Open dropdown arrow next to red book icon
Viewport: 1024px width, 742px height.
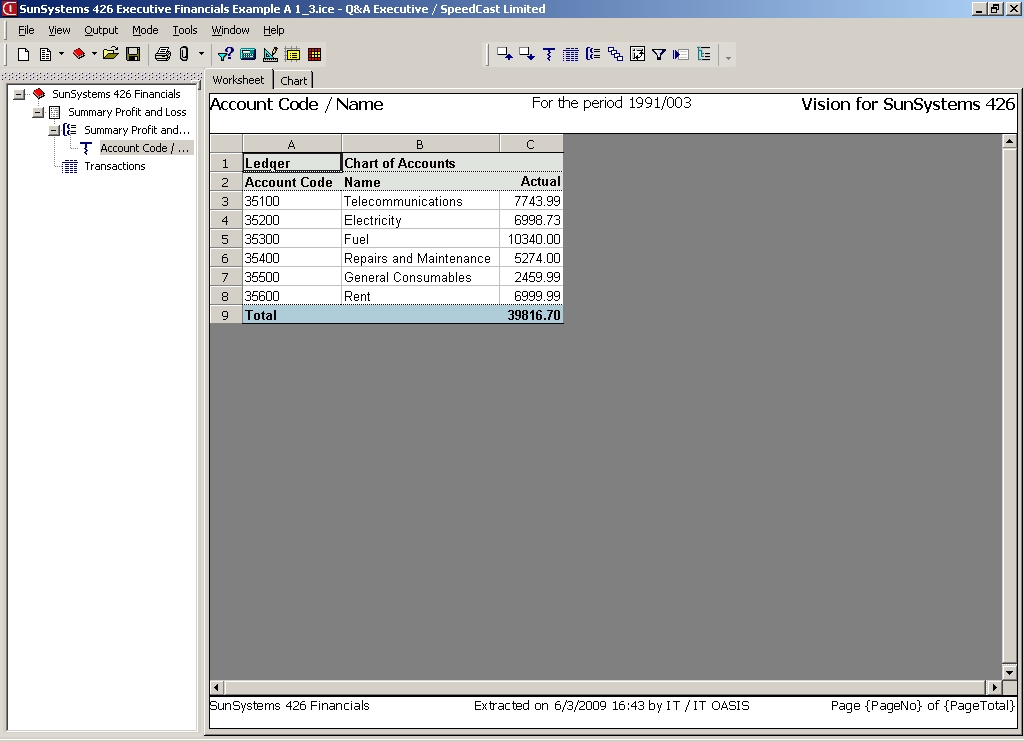point(94,54)
